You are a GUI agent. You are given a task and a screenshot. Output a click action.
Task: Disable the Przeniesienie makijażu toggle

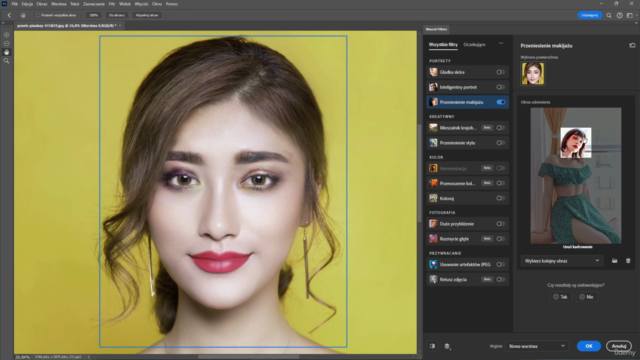click(x=501, y=102)
